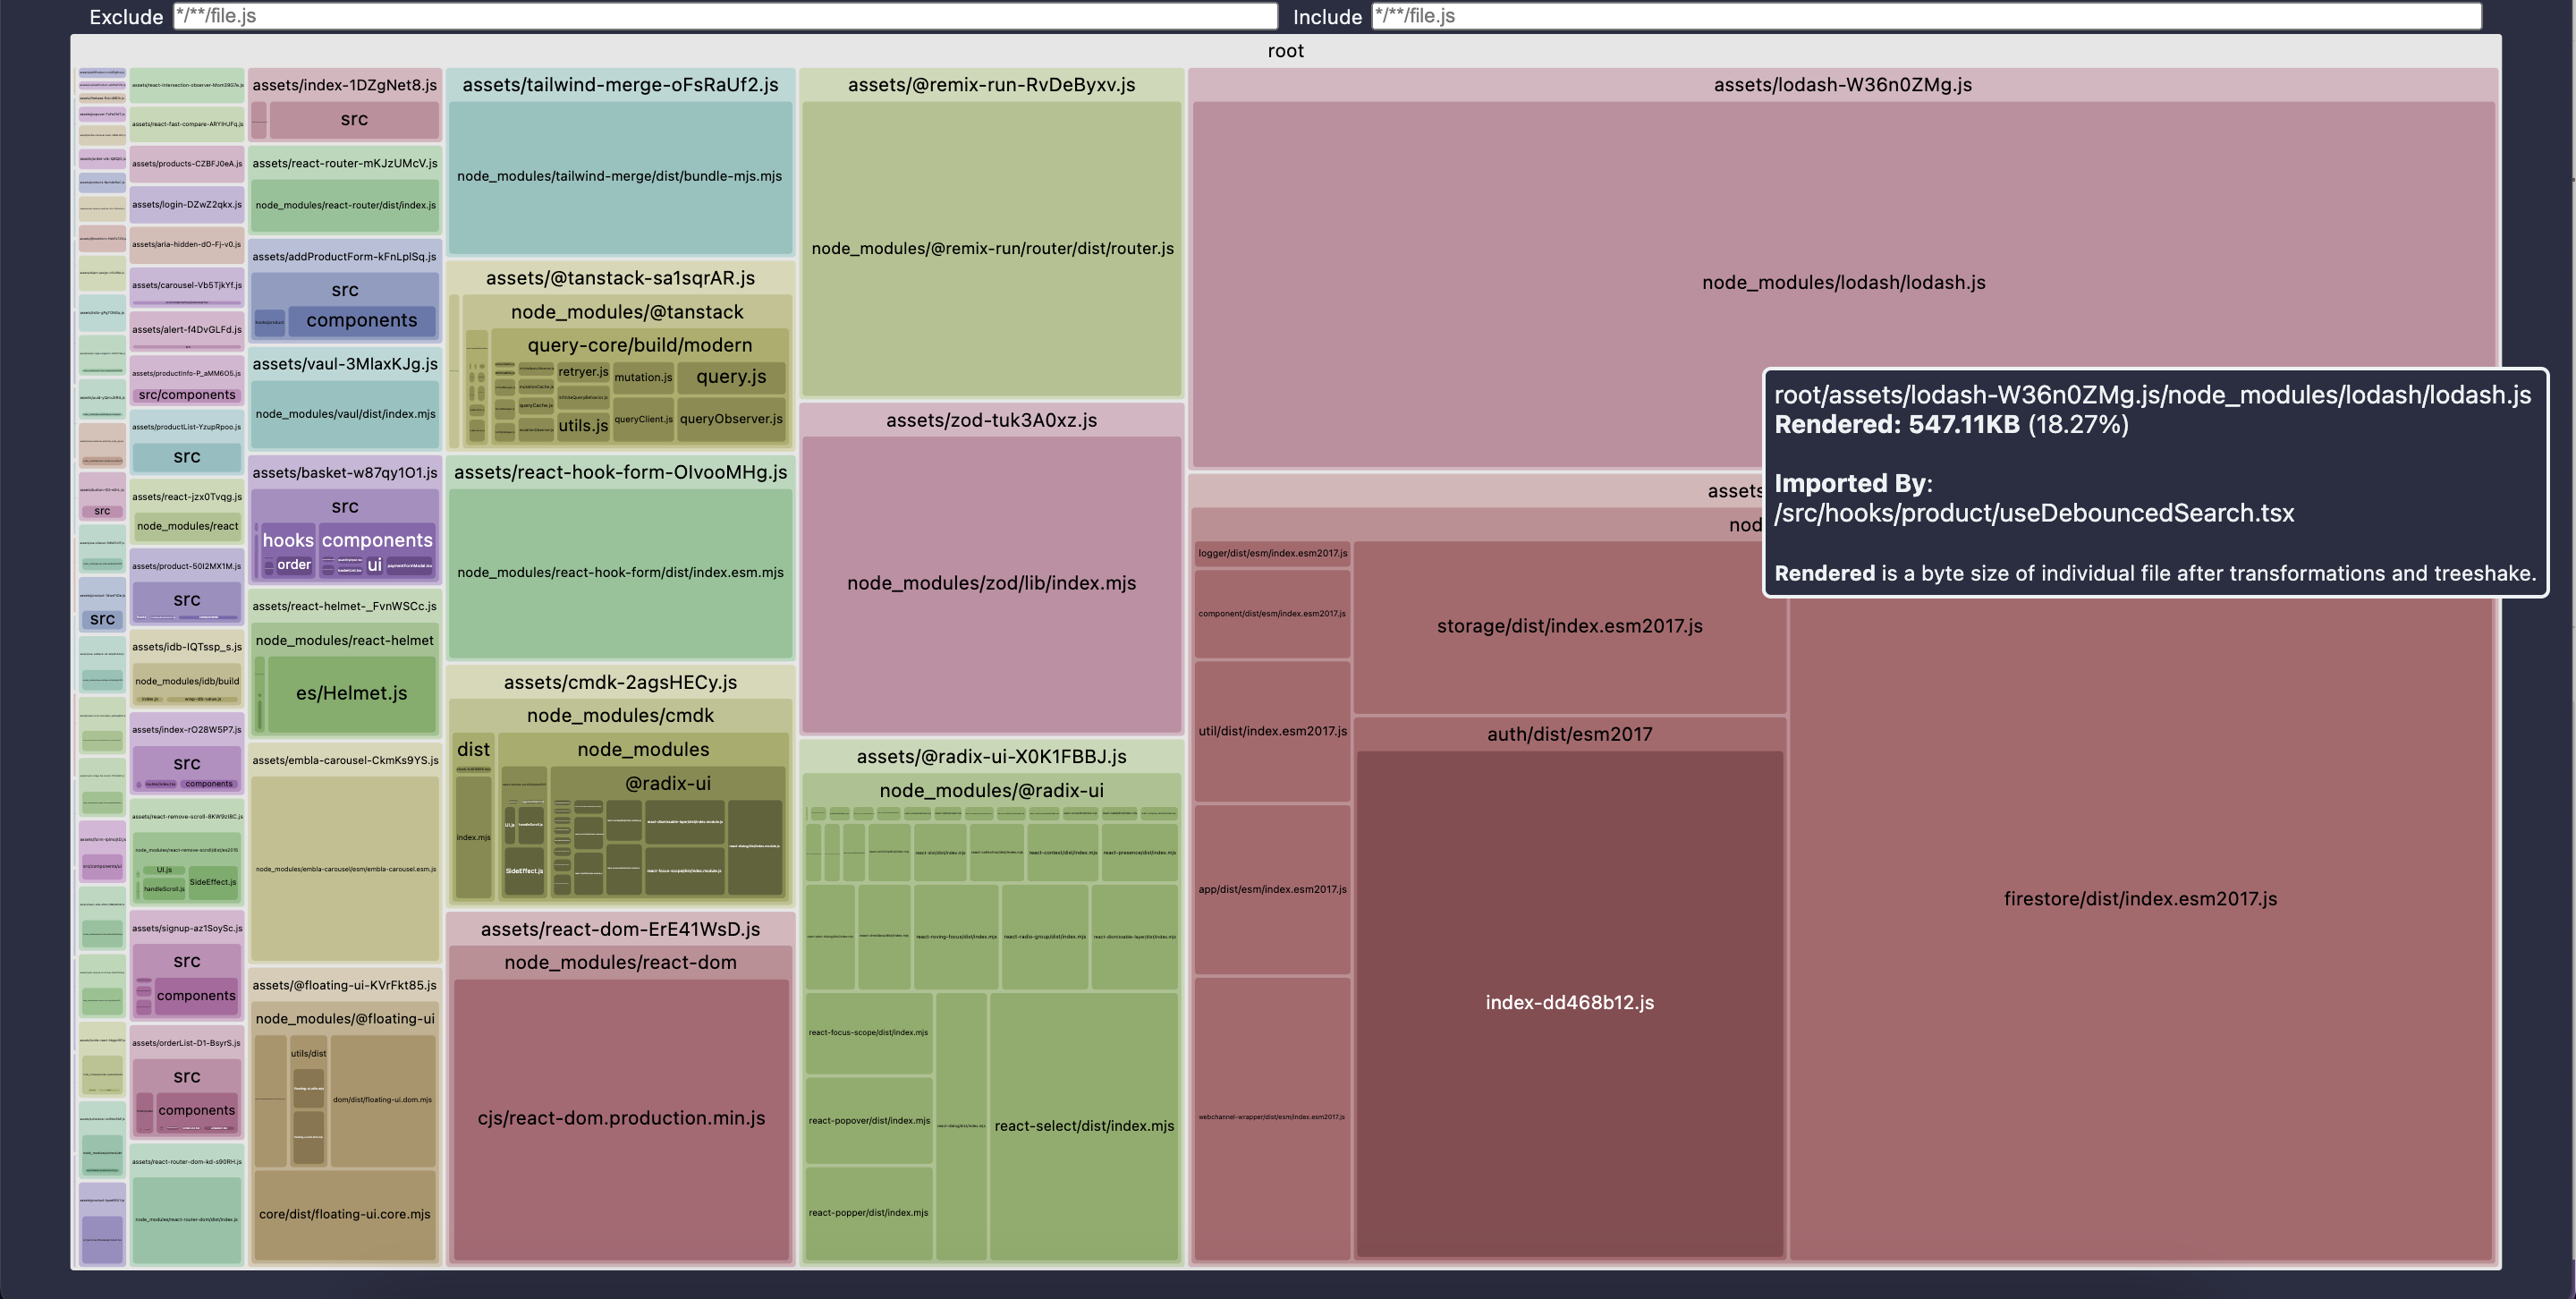This screenshot has width=2576, height=1299.
Task: Click the index-dd468b12.js auth block
Action: tap(1569, 1003)
